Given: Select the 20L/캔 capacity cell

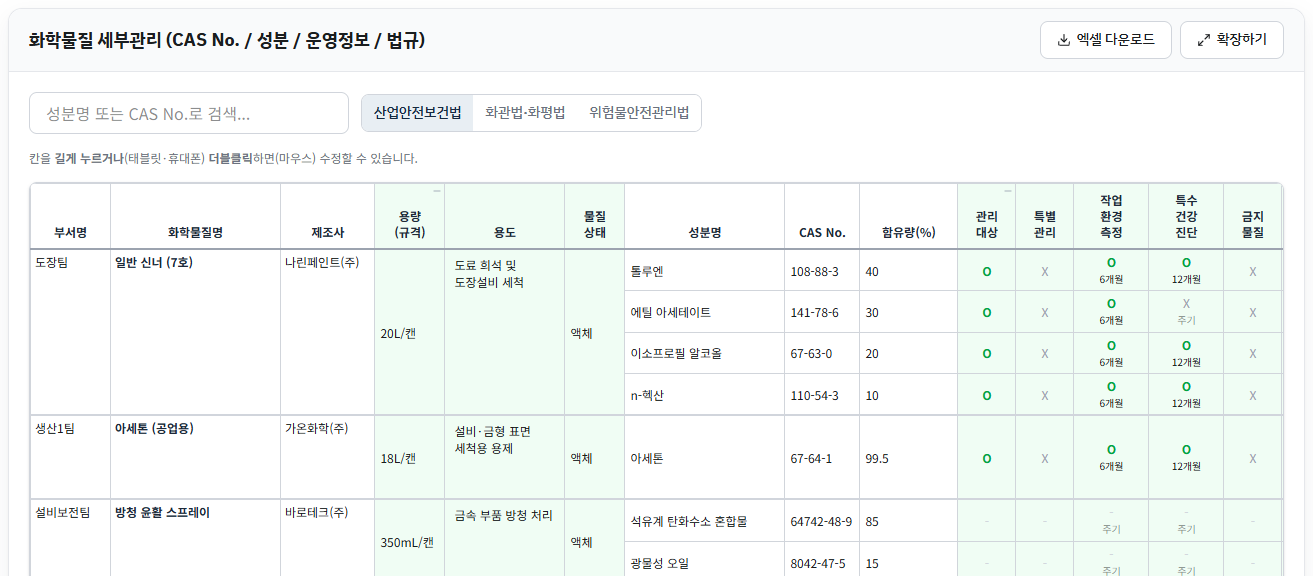Looking at the screenshot, I should 409,332.
